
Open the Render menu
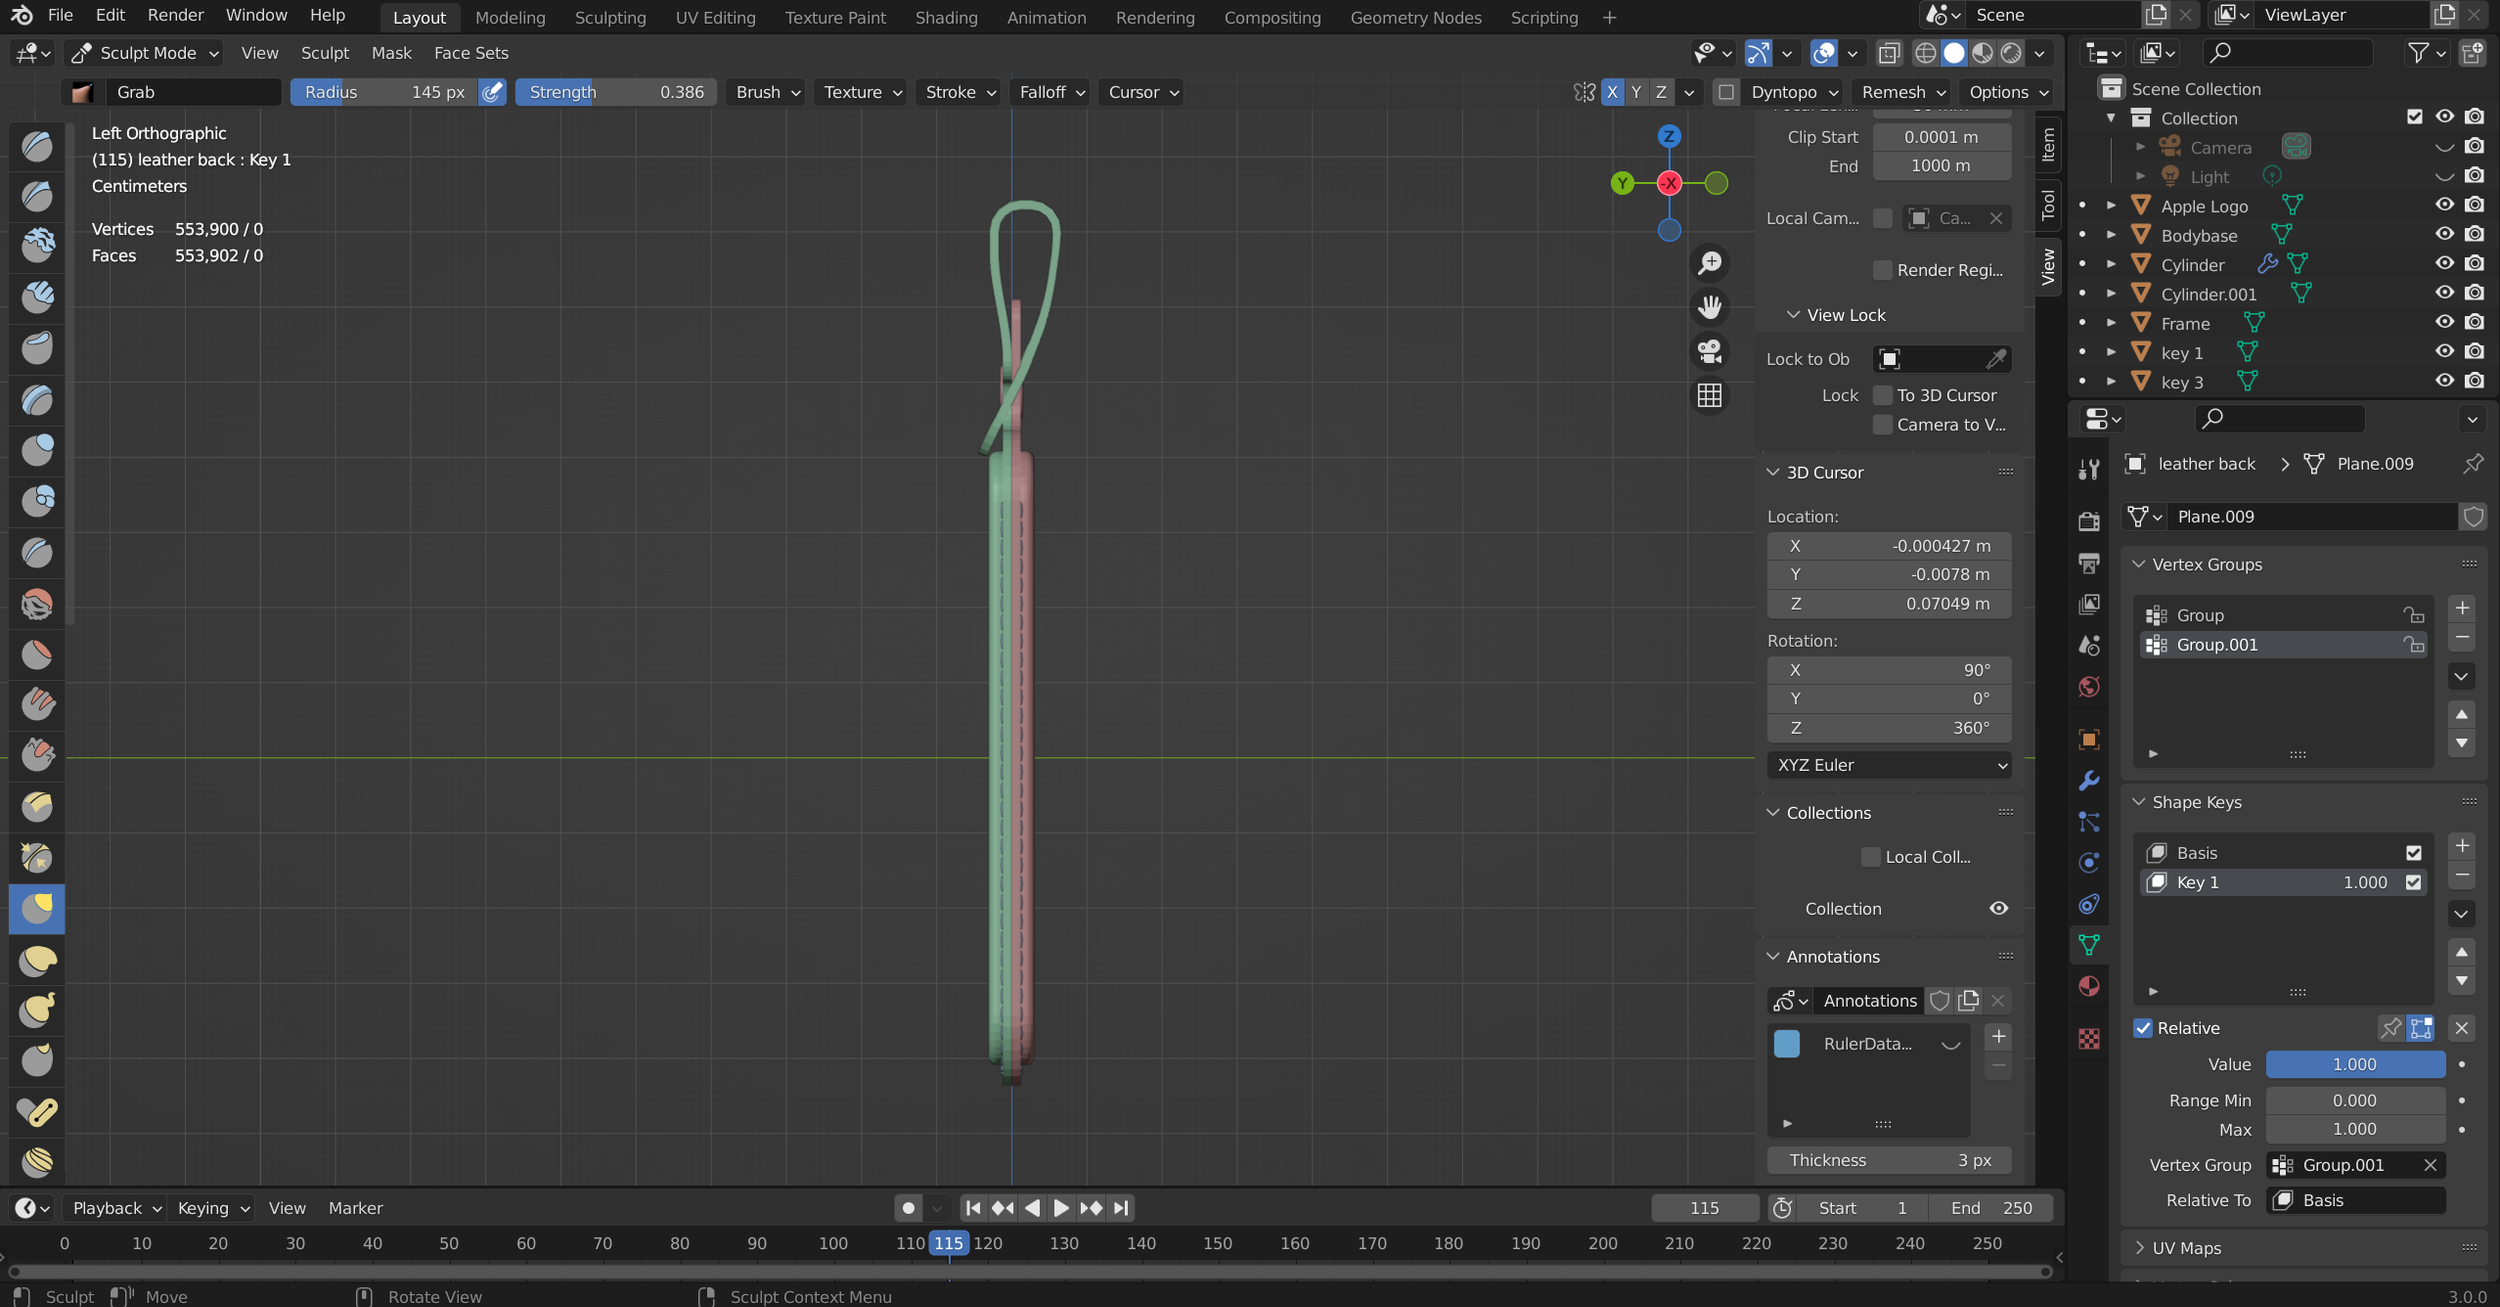(175, 14)
